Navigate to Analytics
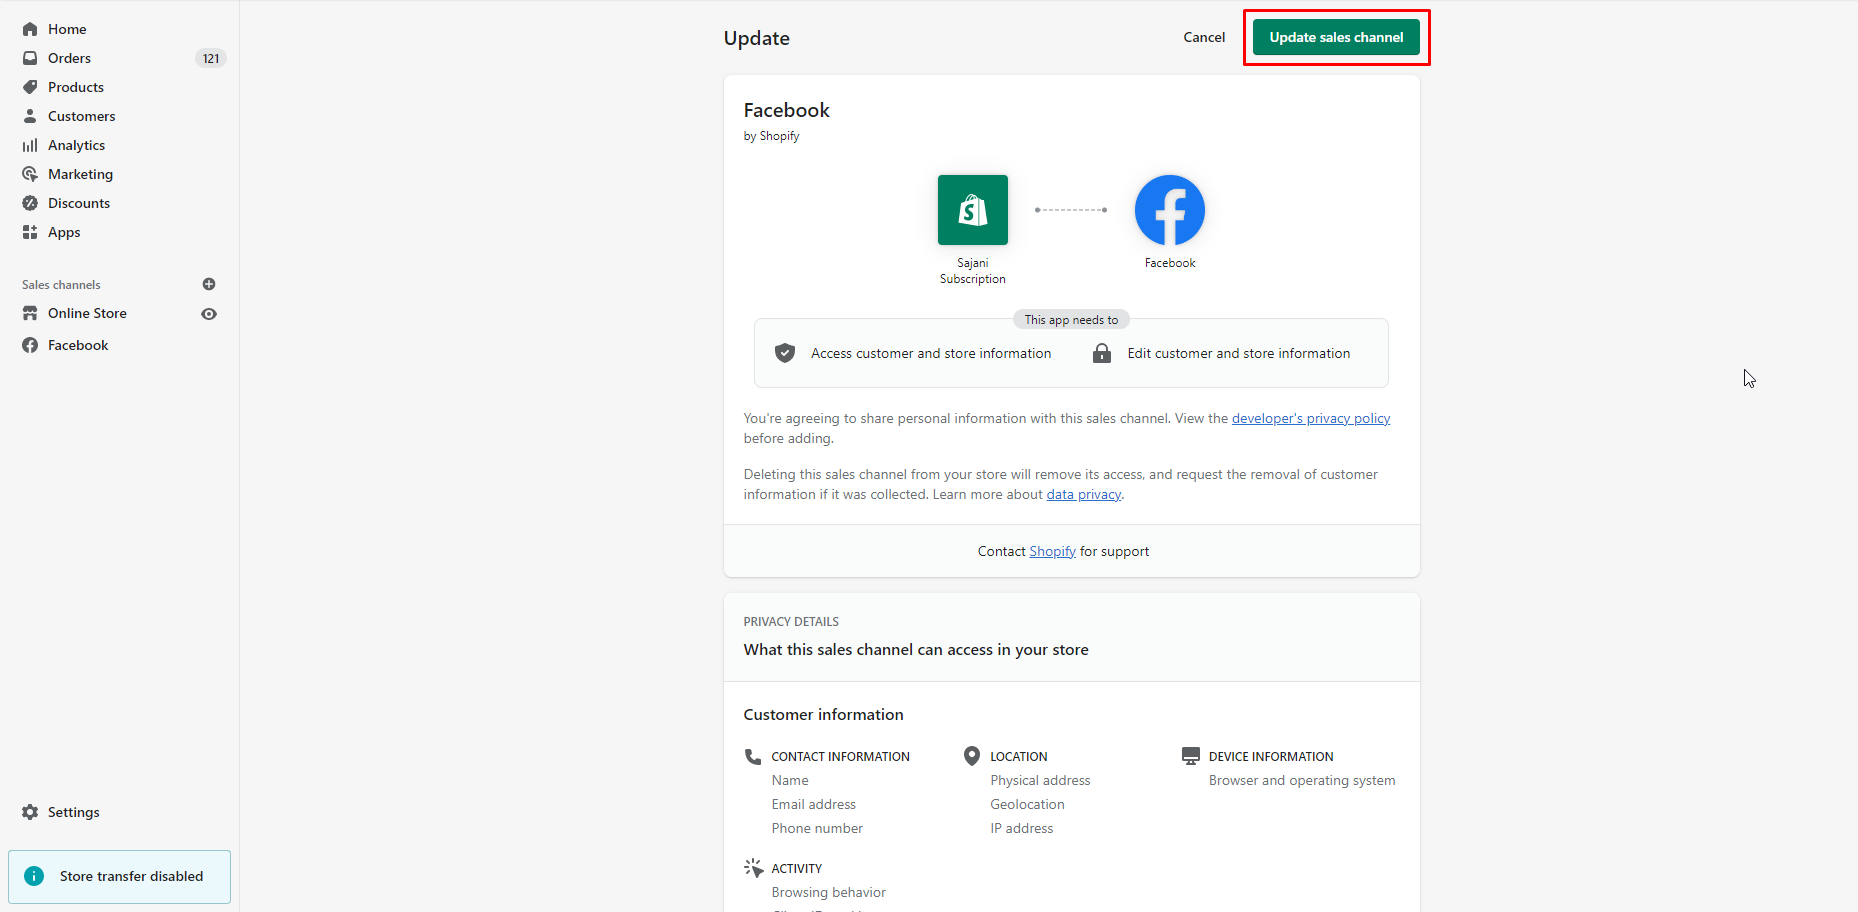 coord(76,145)
